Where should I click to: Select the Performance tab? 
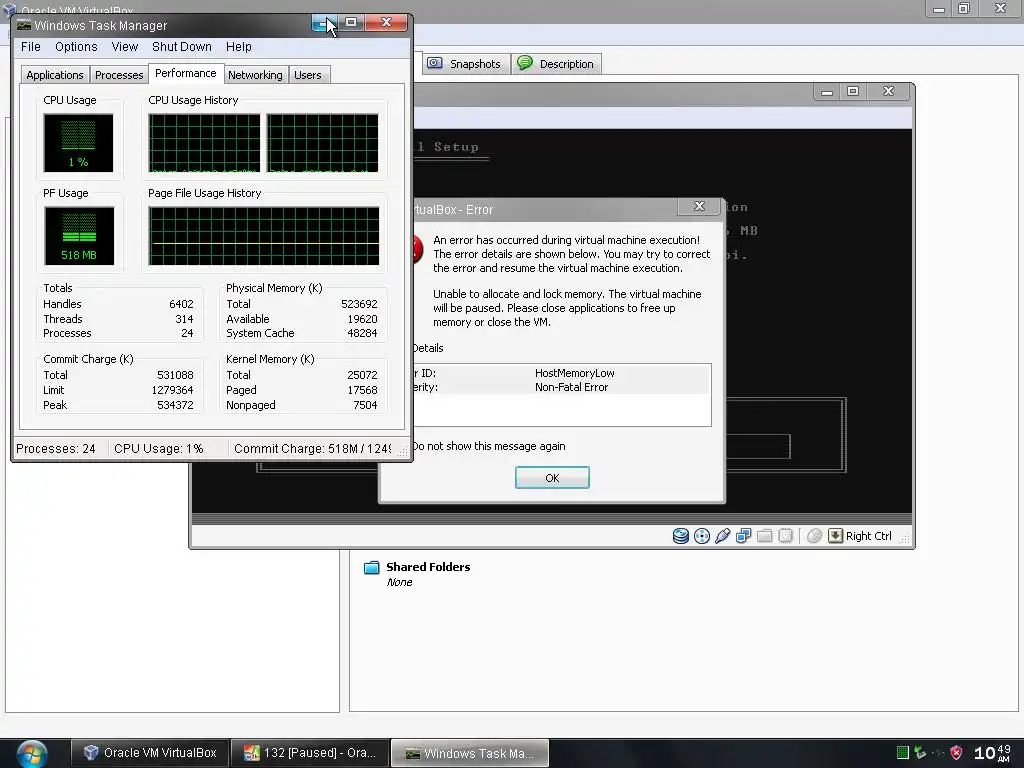(x=185, y=73)
